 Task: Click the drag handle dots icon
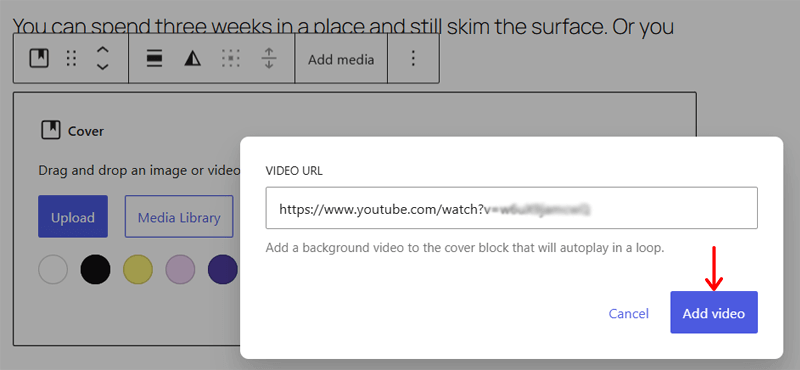click(x=71, y=59)
